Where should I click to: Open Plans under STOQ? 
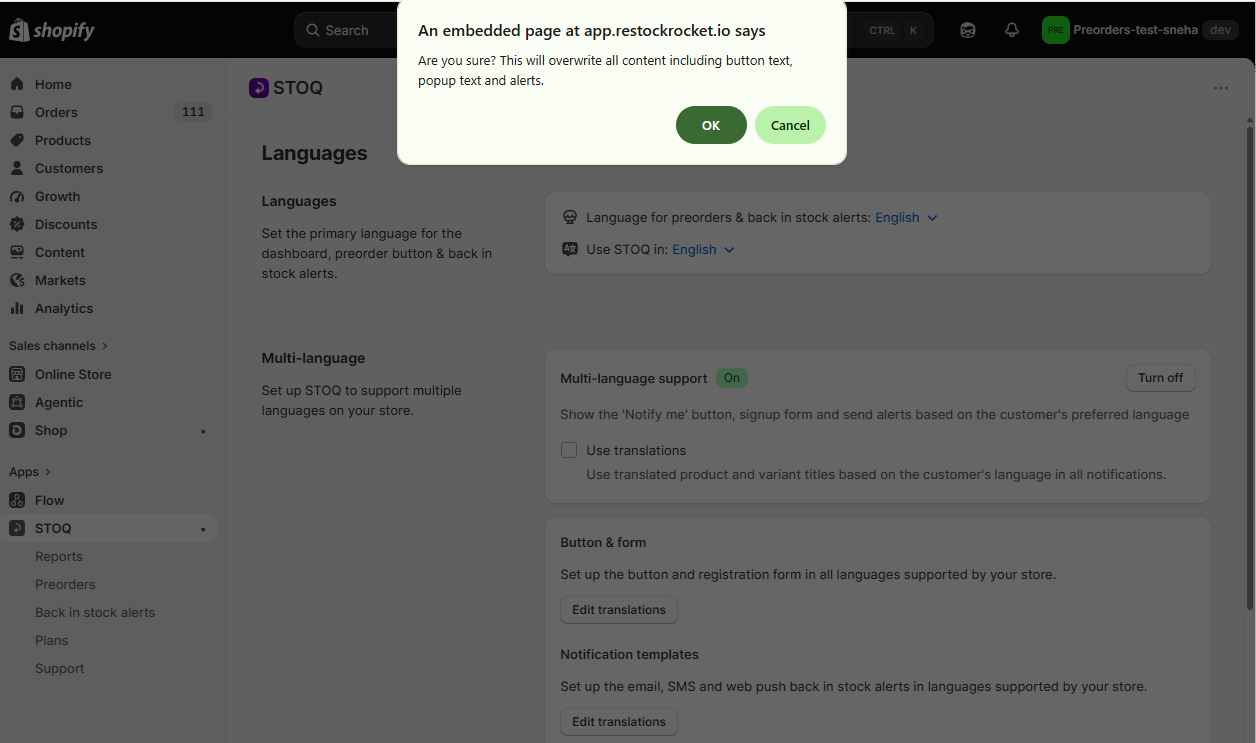click(x=52, y=640)
